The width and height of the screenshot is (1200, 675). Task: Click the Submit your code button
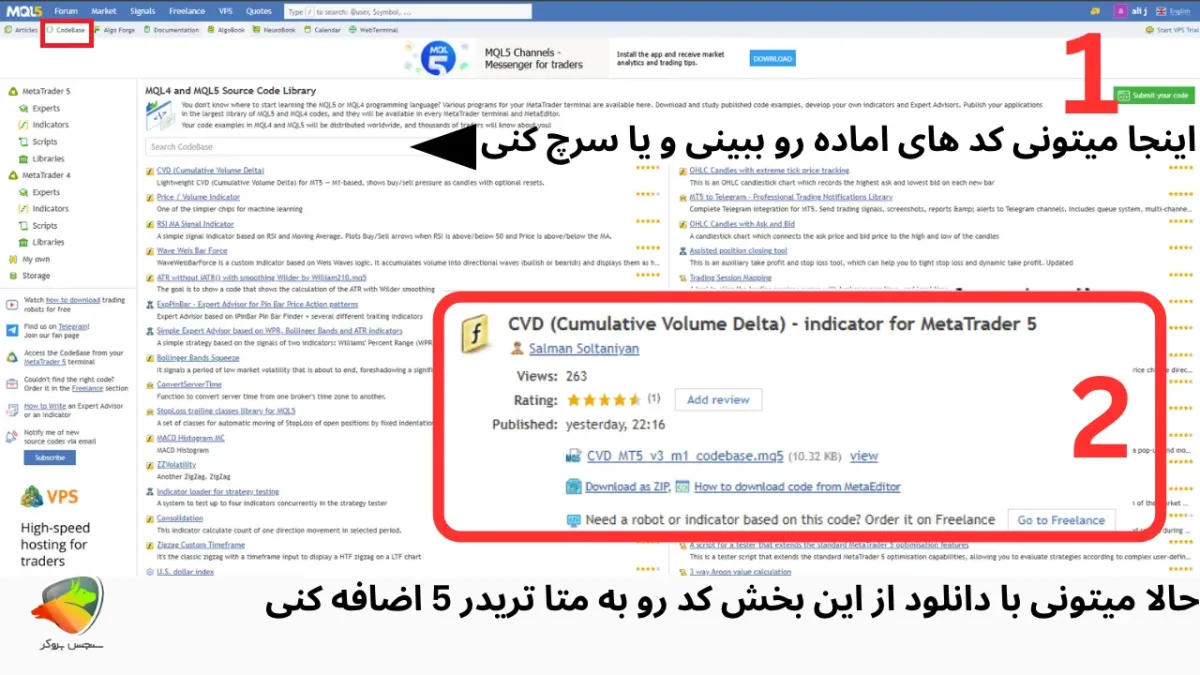[x=1154, y=95]
